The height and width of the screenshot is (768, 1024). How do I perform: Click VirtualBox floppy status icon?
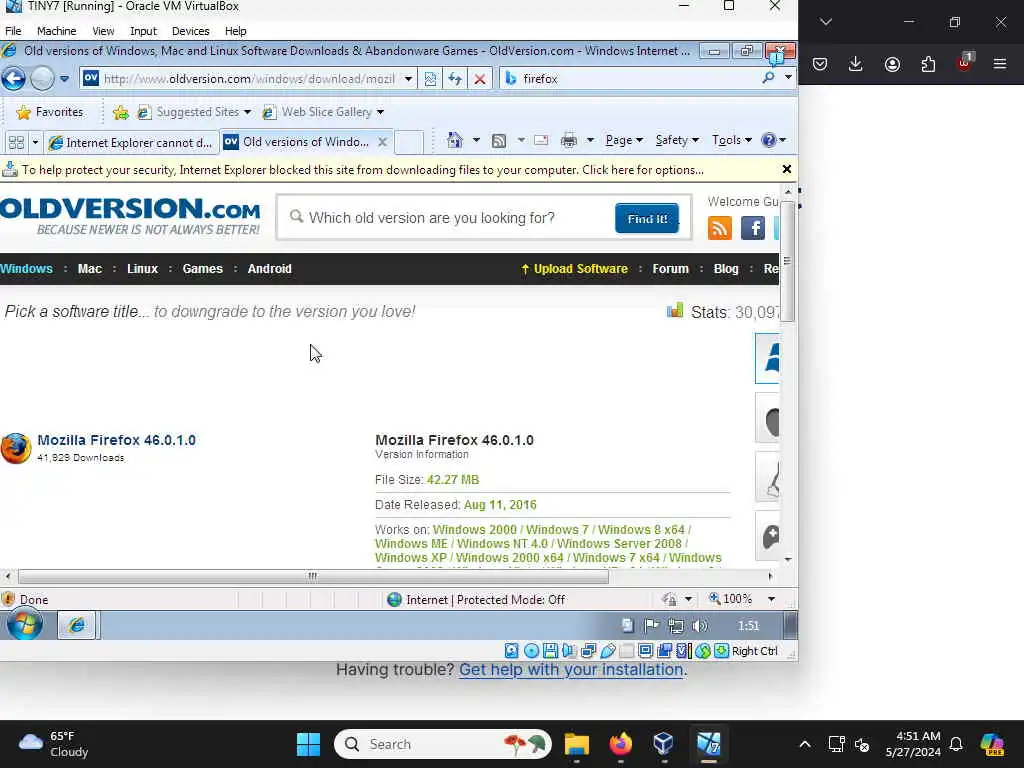click(x=550, y=650)
